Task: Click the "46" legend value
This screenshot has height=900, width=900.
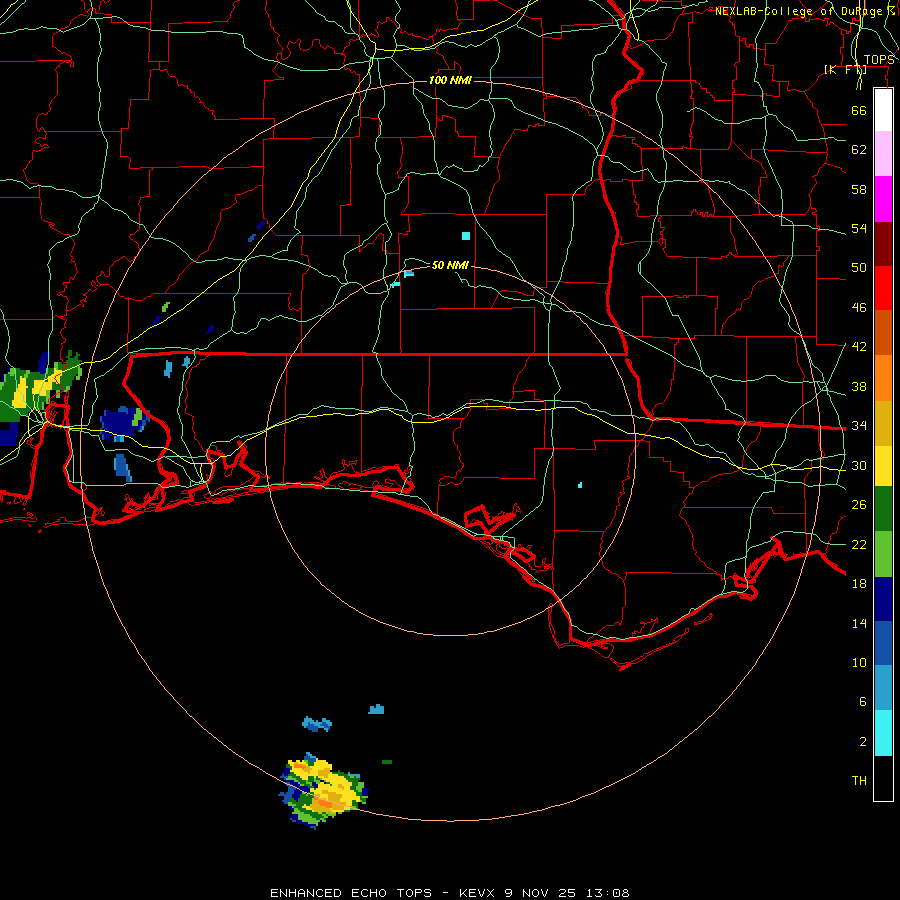Action: (x=859, y=308)
